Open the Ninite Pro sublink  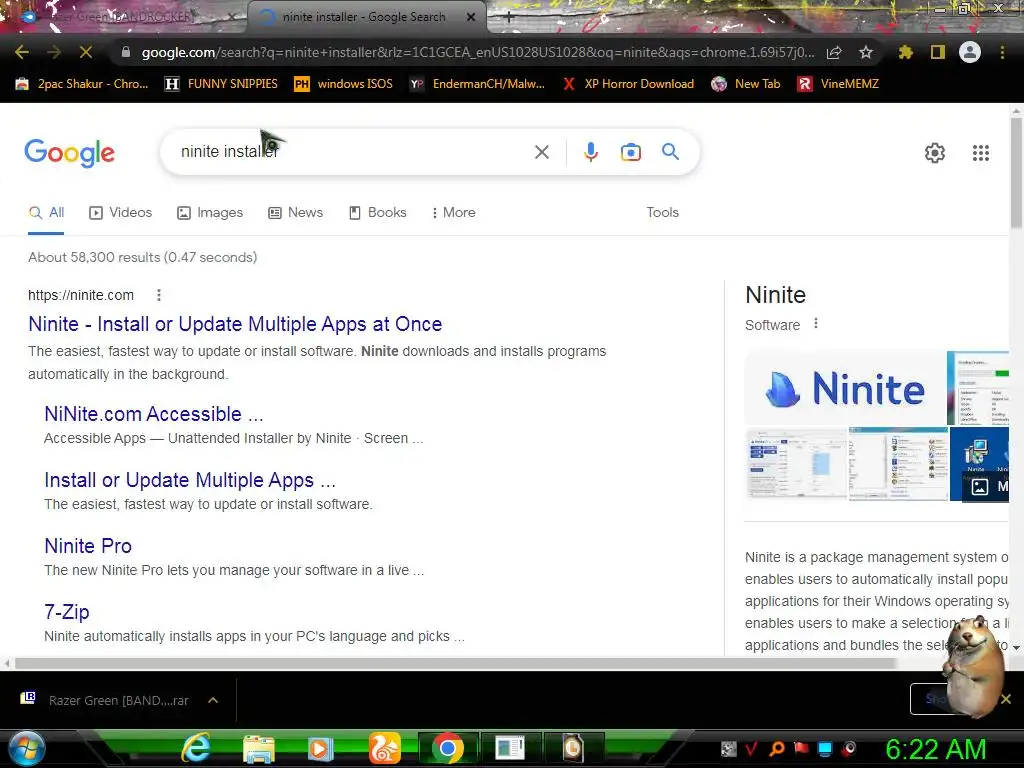88,546
